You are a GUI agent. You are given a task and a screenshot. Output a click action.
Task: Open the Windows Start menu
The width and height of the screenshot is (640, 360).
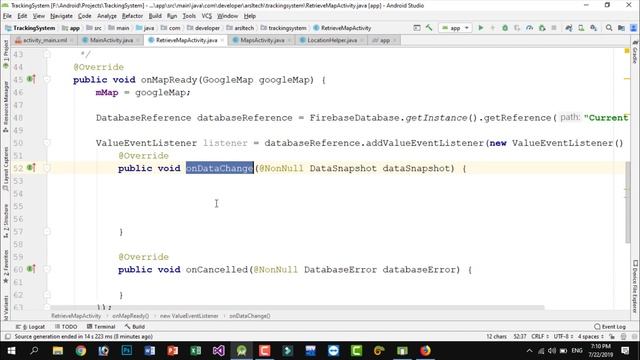click(11, 351)
